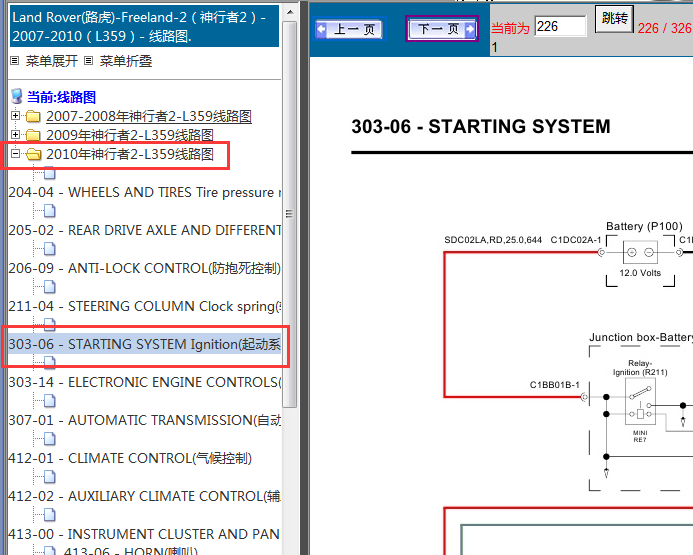Viewport: 693px width, 555px height.
Task: Open 413-00 INSTRUMENT CLUSTER AND PANEL entry
Action: (x=144, y=534)
